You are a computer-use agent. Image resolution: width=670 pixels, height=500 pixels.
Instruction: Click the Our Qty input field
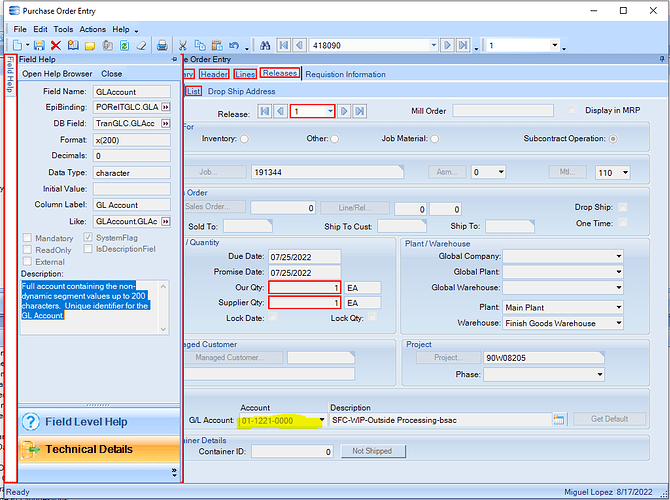pyautogui.click(x=305, y=288)
